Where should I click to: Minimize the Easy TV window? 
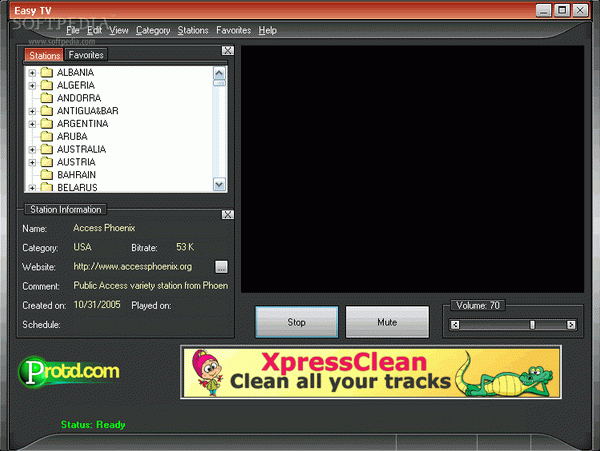coord(543,10)
